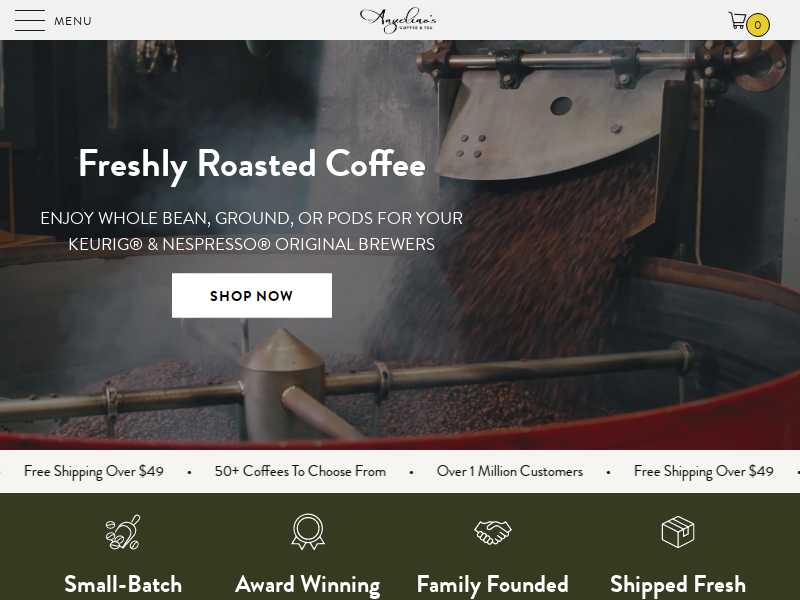Click the Angelino's logo
The image size is (800, 600).
398,20
